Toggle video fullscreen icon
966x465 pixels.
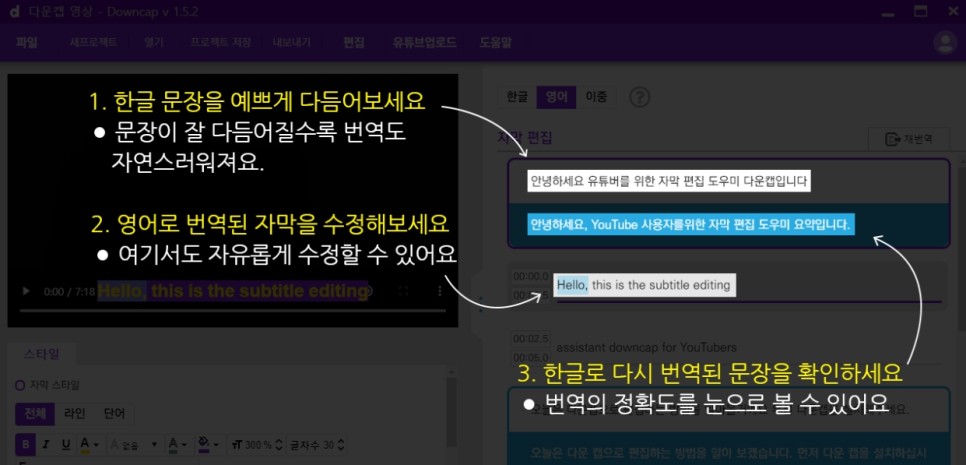click(404, 291)
